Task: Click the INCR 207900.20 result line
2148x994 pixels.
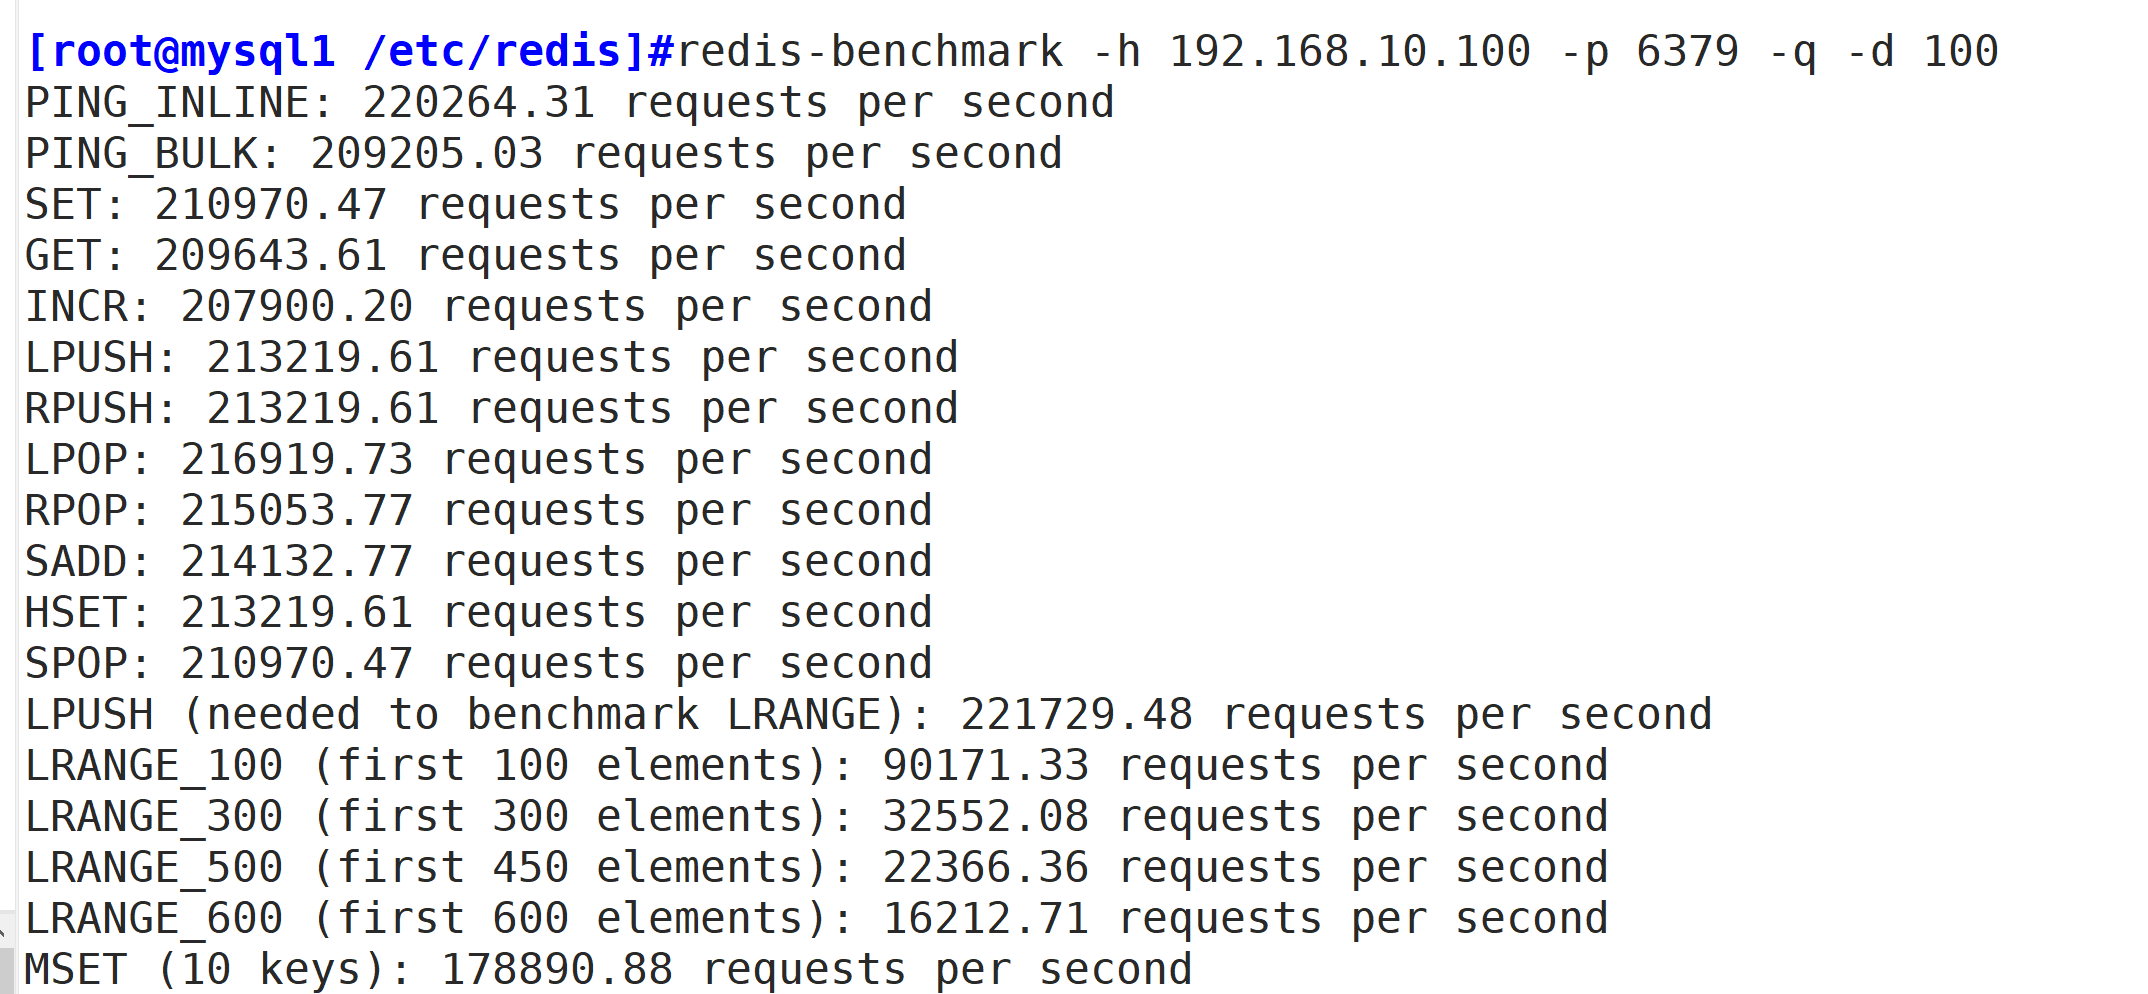Action: coord(479,307)
